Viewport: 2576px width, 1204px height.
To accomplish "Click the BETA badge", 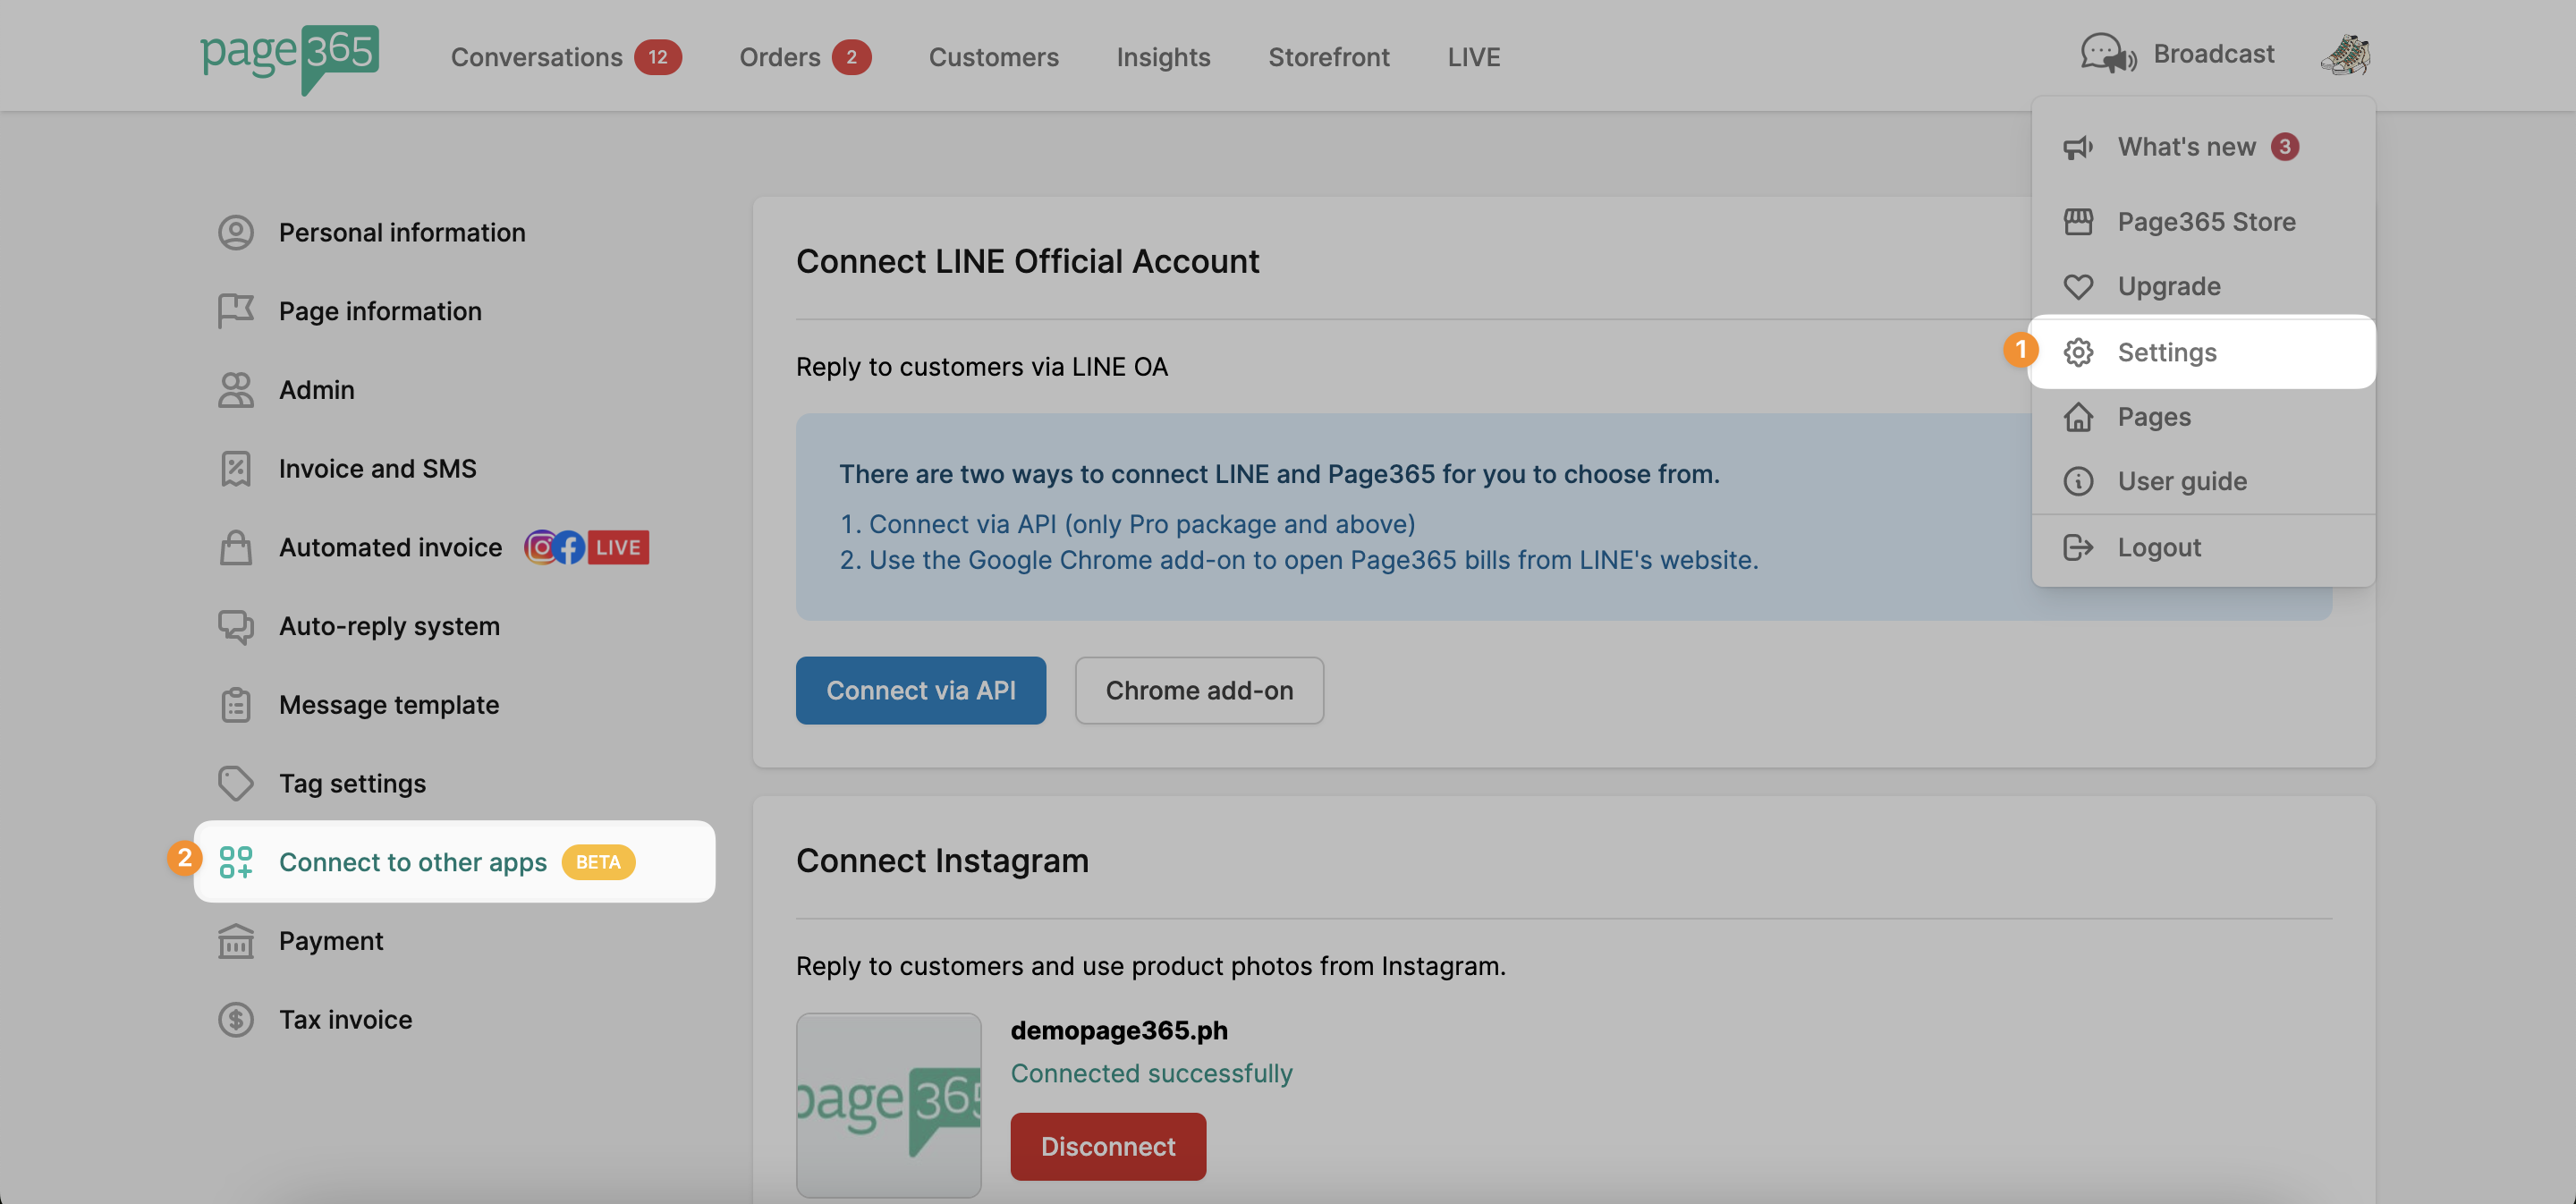I will click(598, 862).
